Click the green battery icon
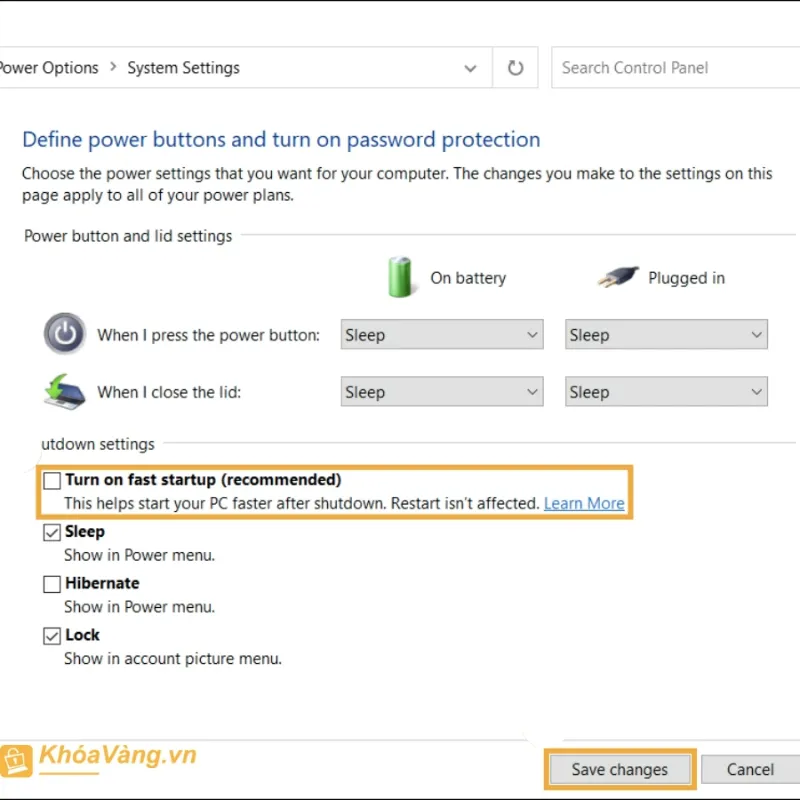The image size is (800, 800). [x=400, y=277]
